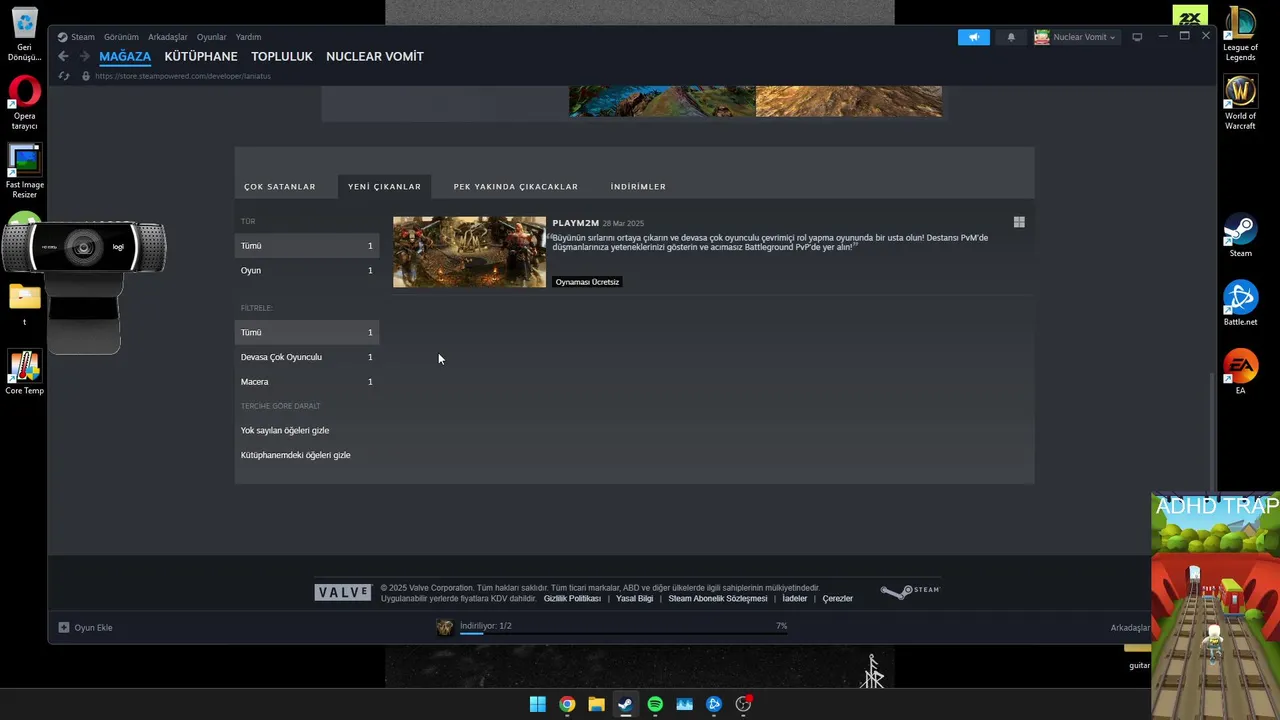
Task: Open the Opera tarayıcı desktop shortcut
Action: point(24,104)
